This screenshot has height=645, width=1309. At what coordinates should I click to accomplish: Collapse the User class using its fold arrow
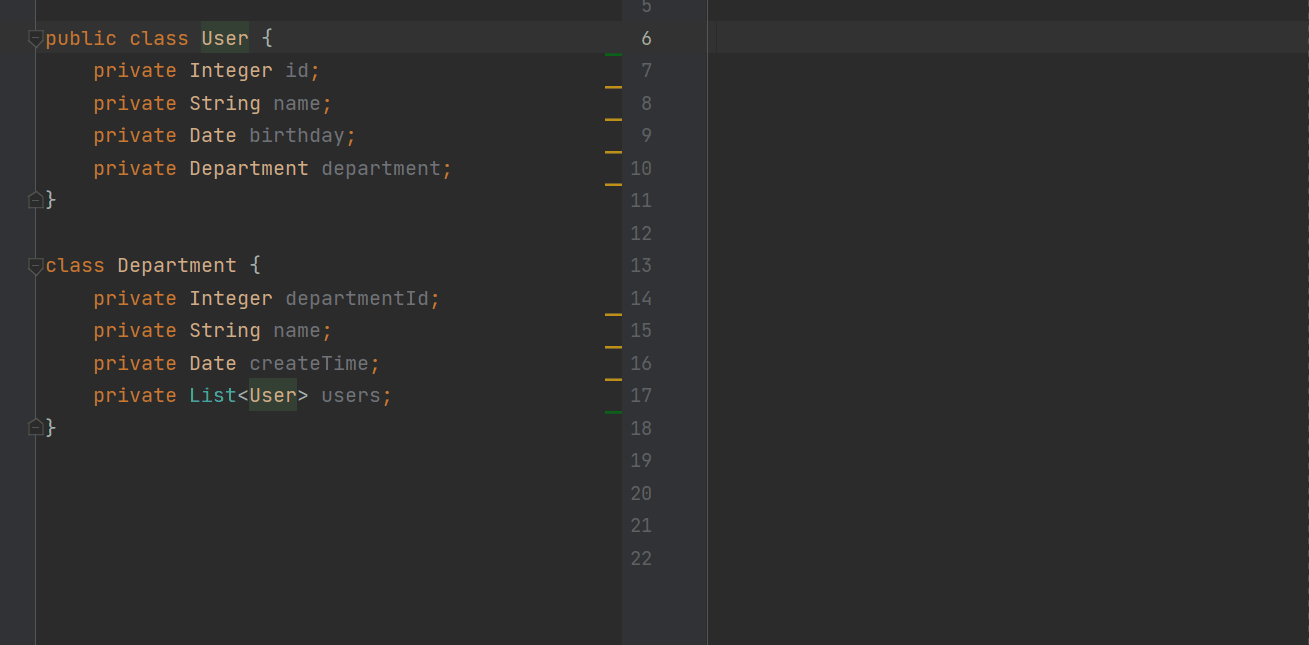35,38
